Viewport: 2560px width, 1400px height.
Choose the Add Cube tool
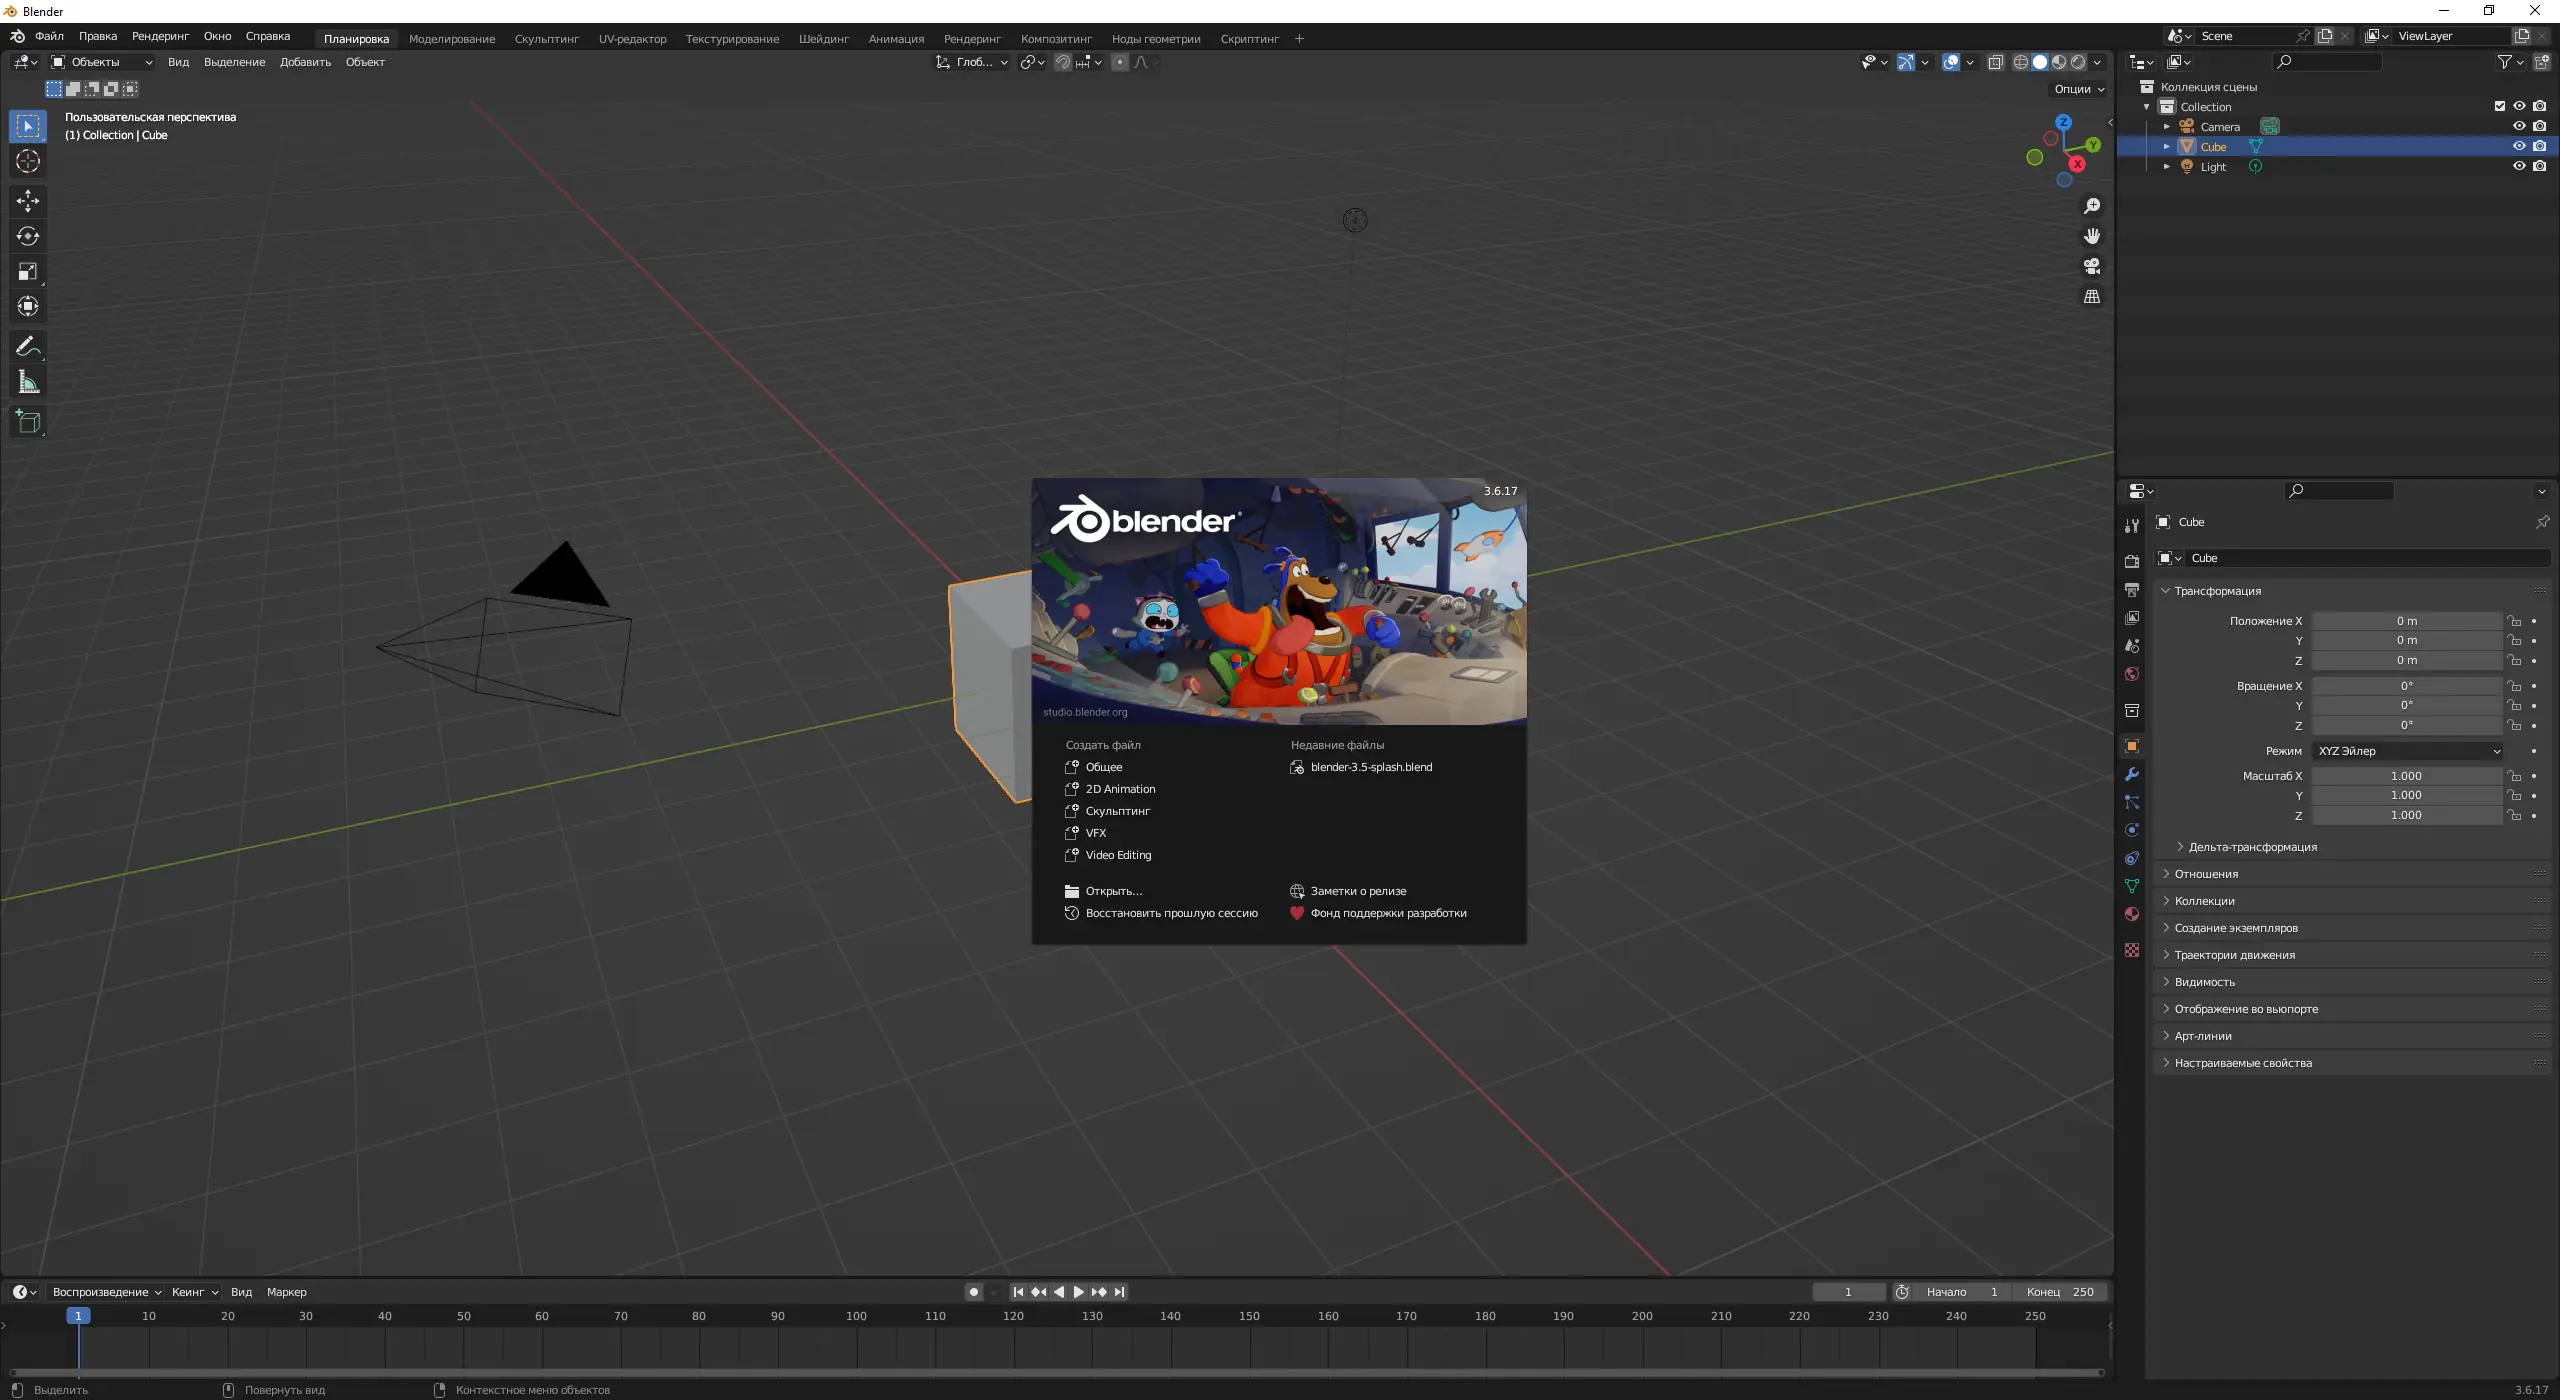click(28, 422)
